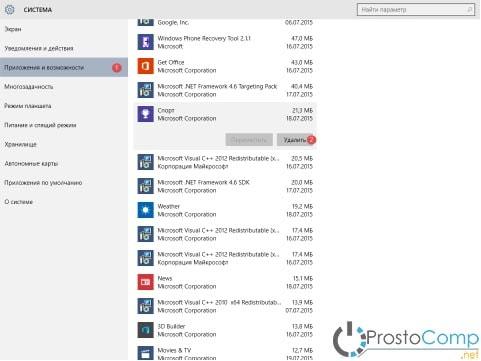
Task: Select Приложения и возможности in sidebar
Action: click(x=64, y=67)
